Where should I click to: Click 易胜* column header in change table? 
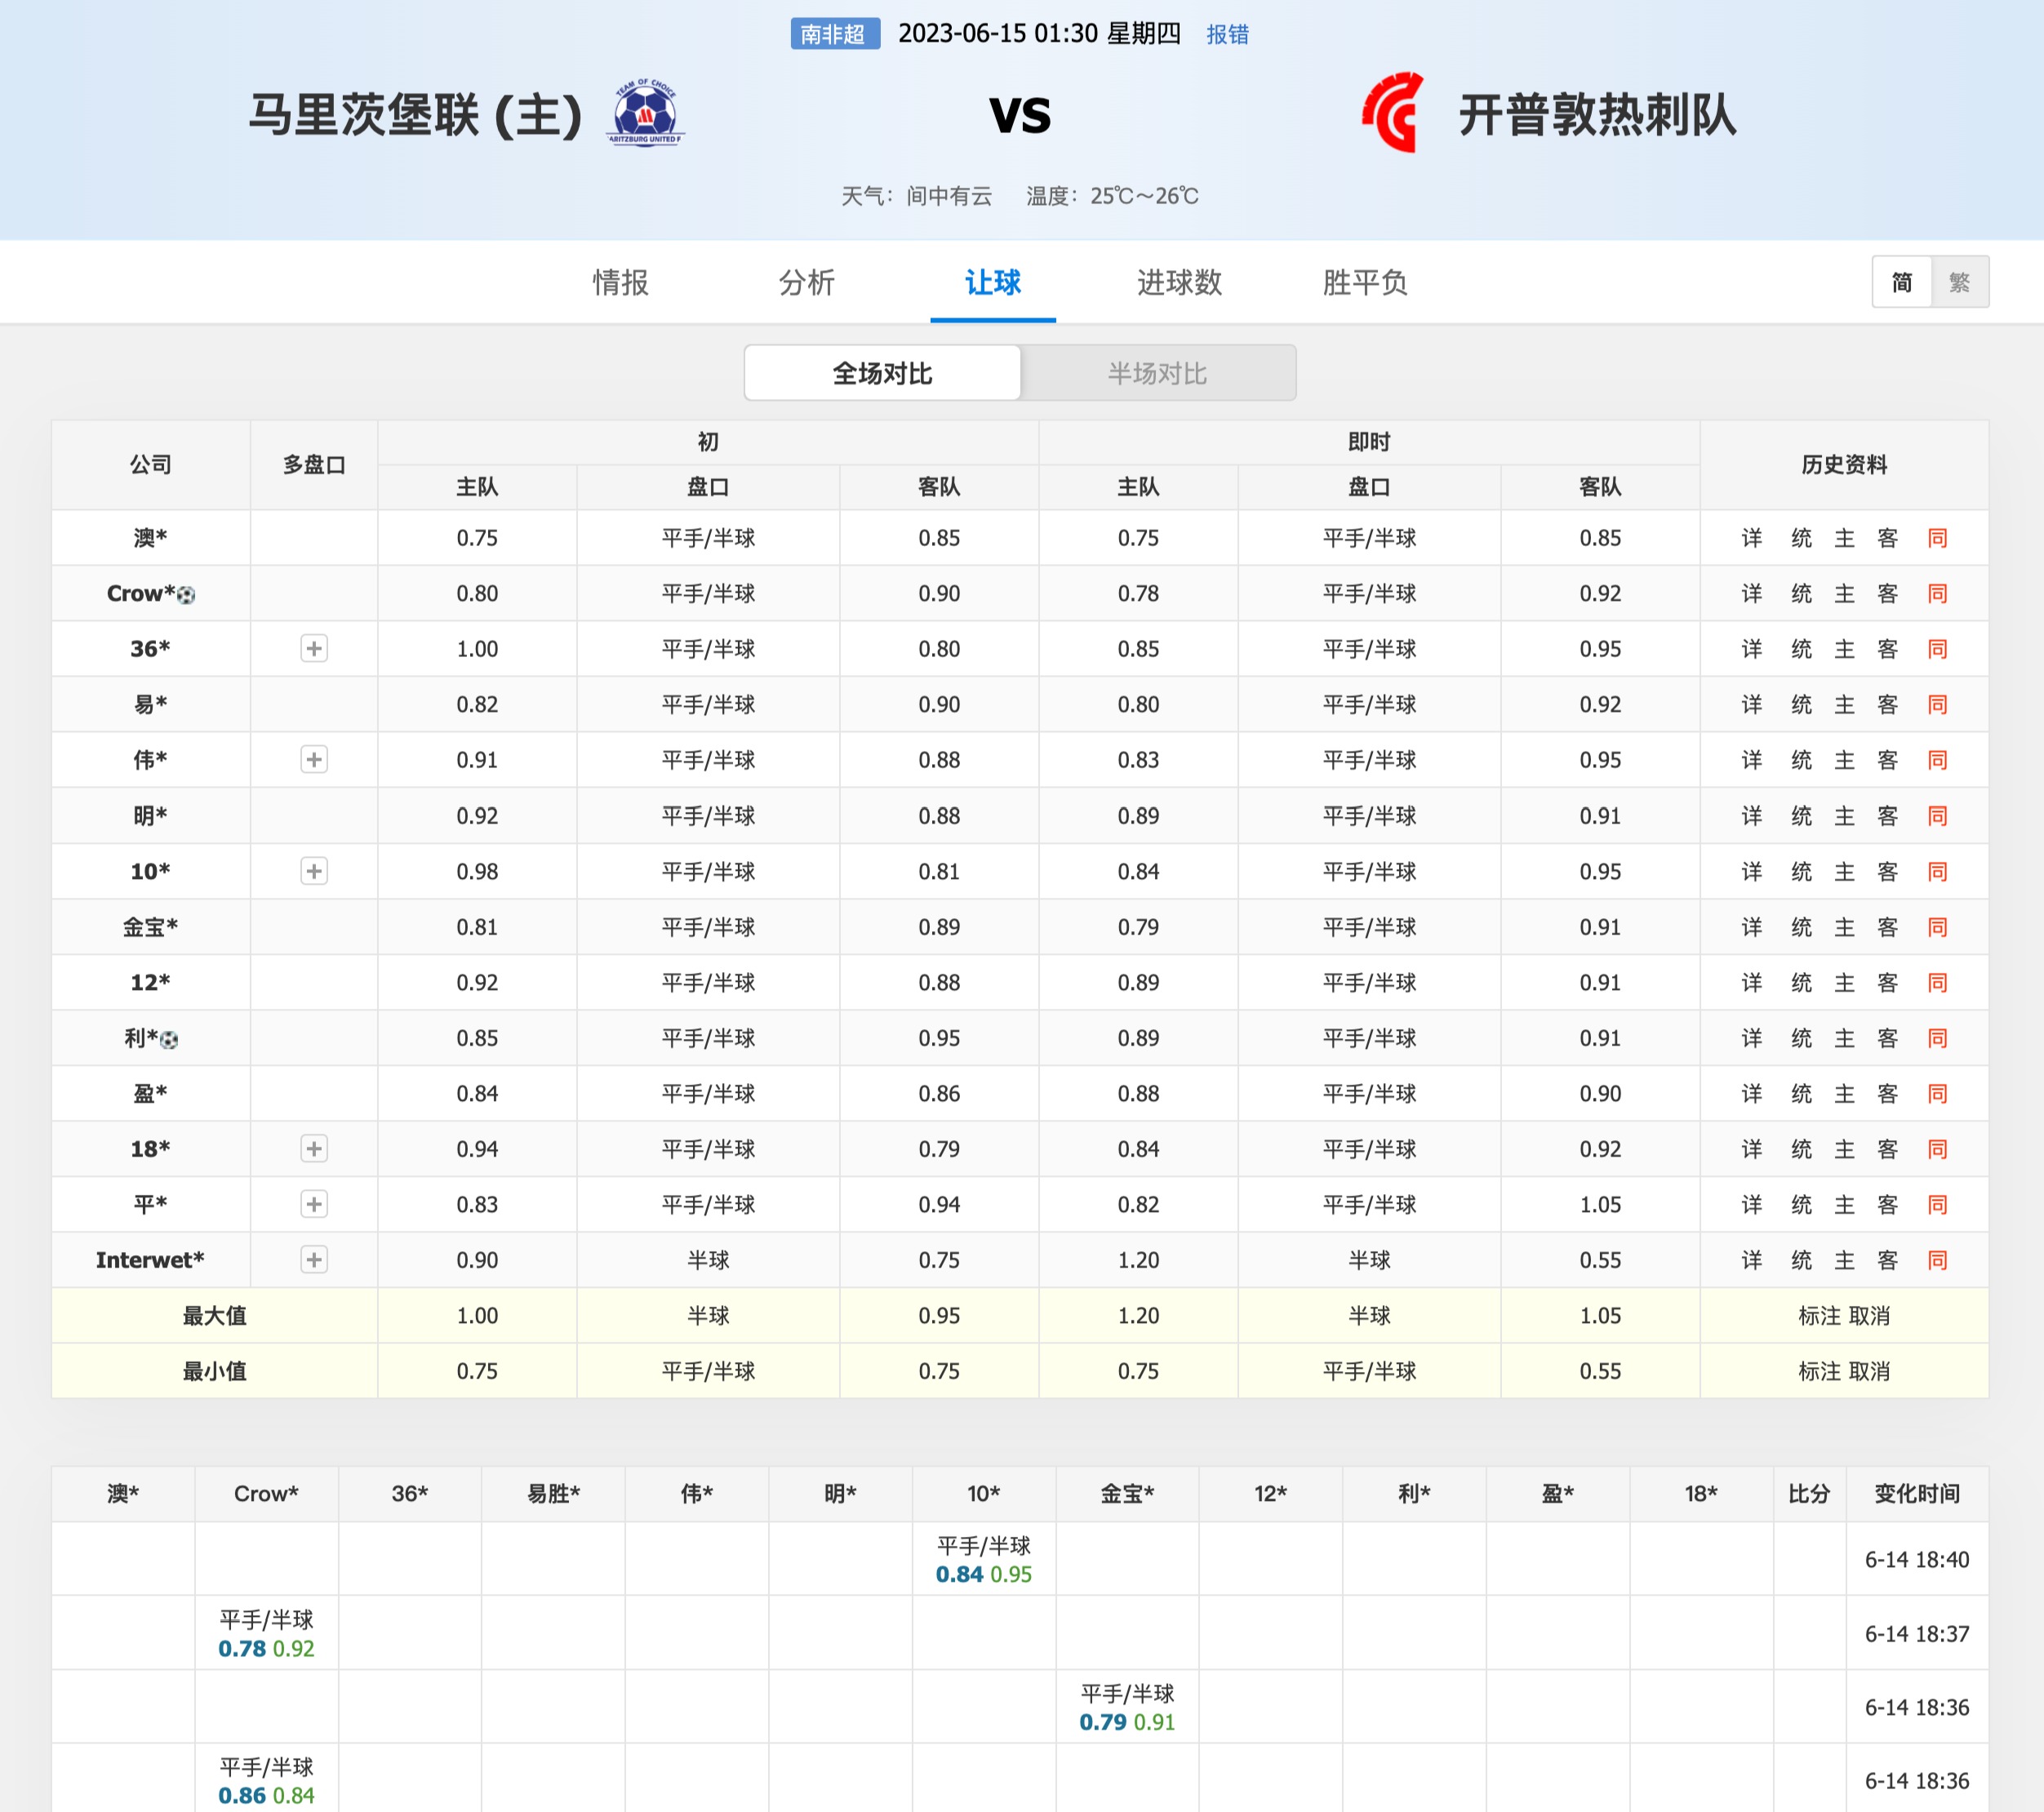(x=553, y=1494)
